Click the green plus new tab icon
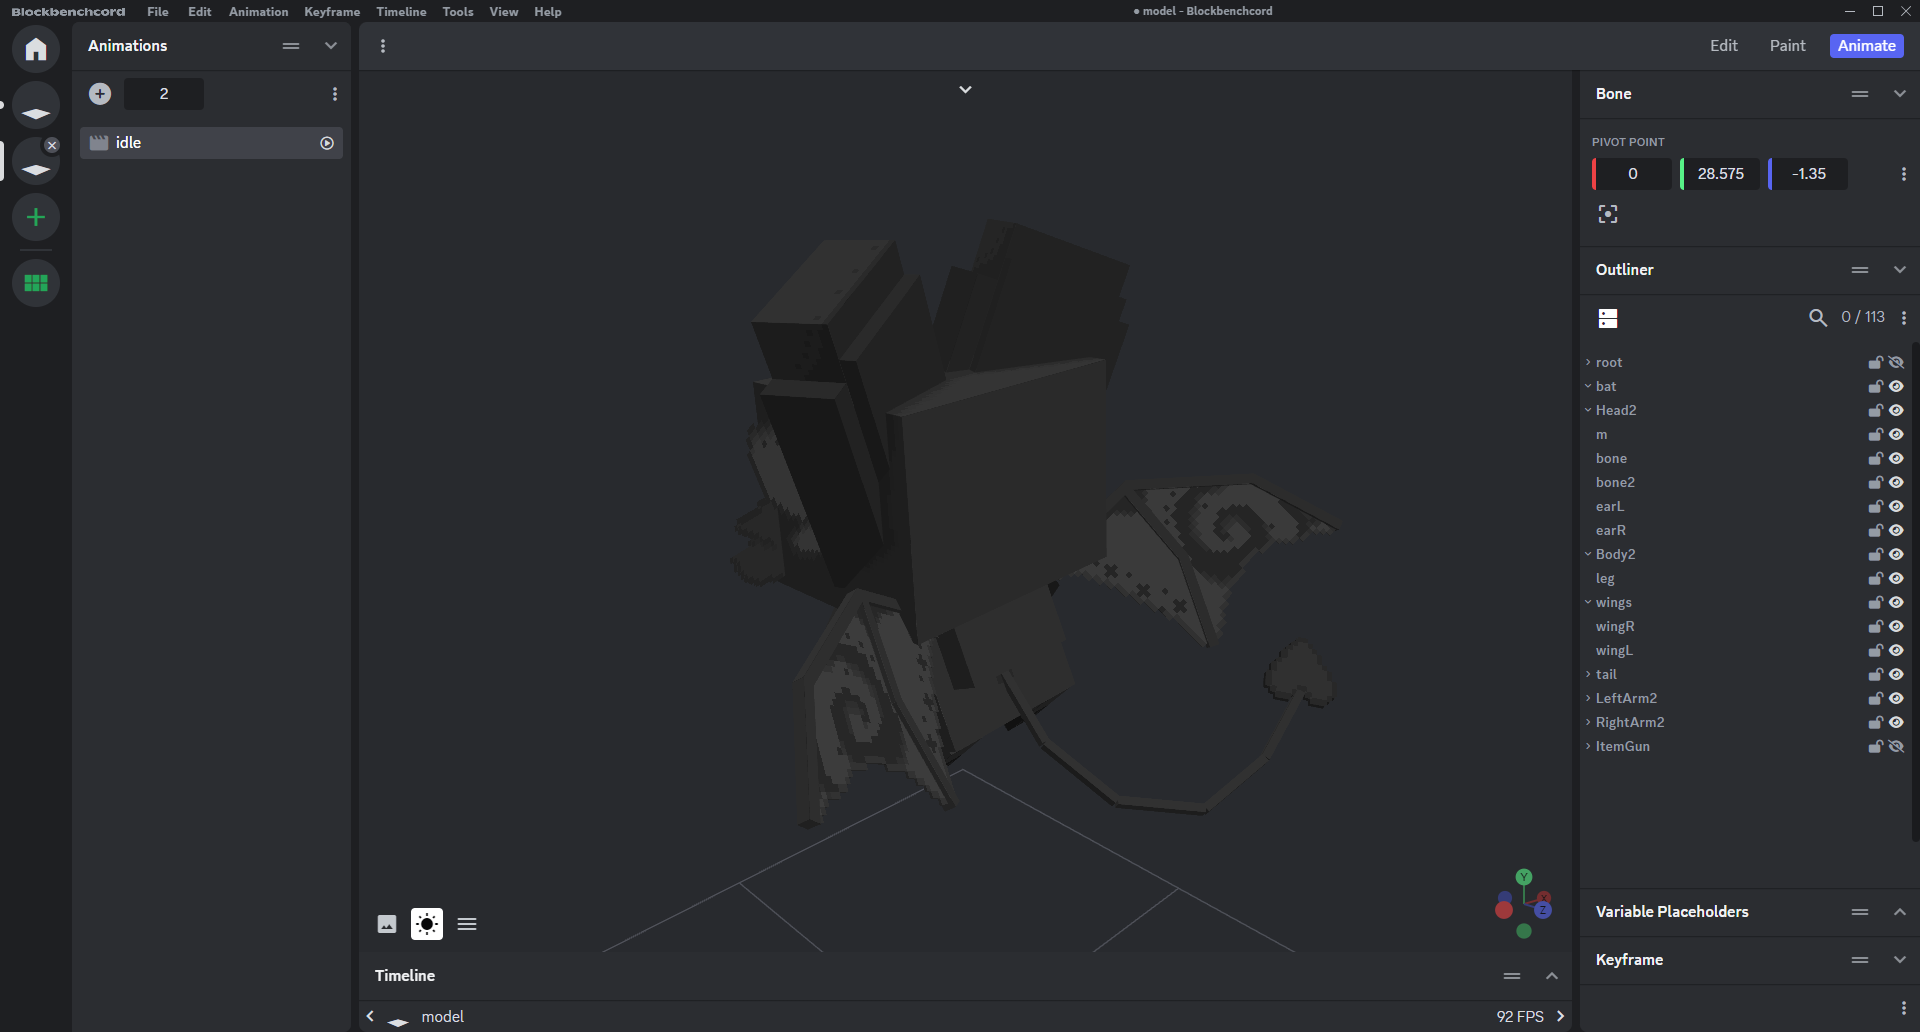The image size is (1920, 1032). (x=36, y=217)
